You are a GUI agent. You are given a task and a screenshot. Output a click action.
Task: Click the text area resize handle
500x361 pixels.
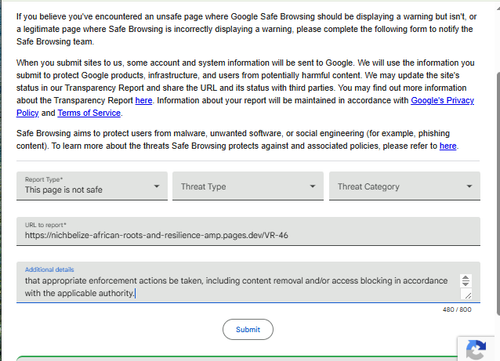pos(468,295)
